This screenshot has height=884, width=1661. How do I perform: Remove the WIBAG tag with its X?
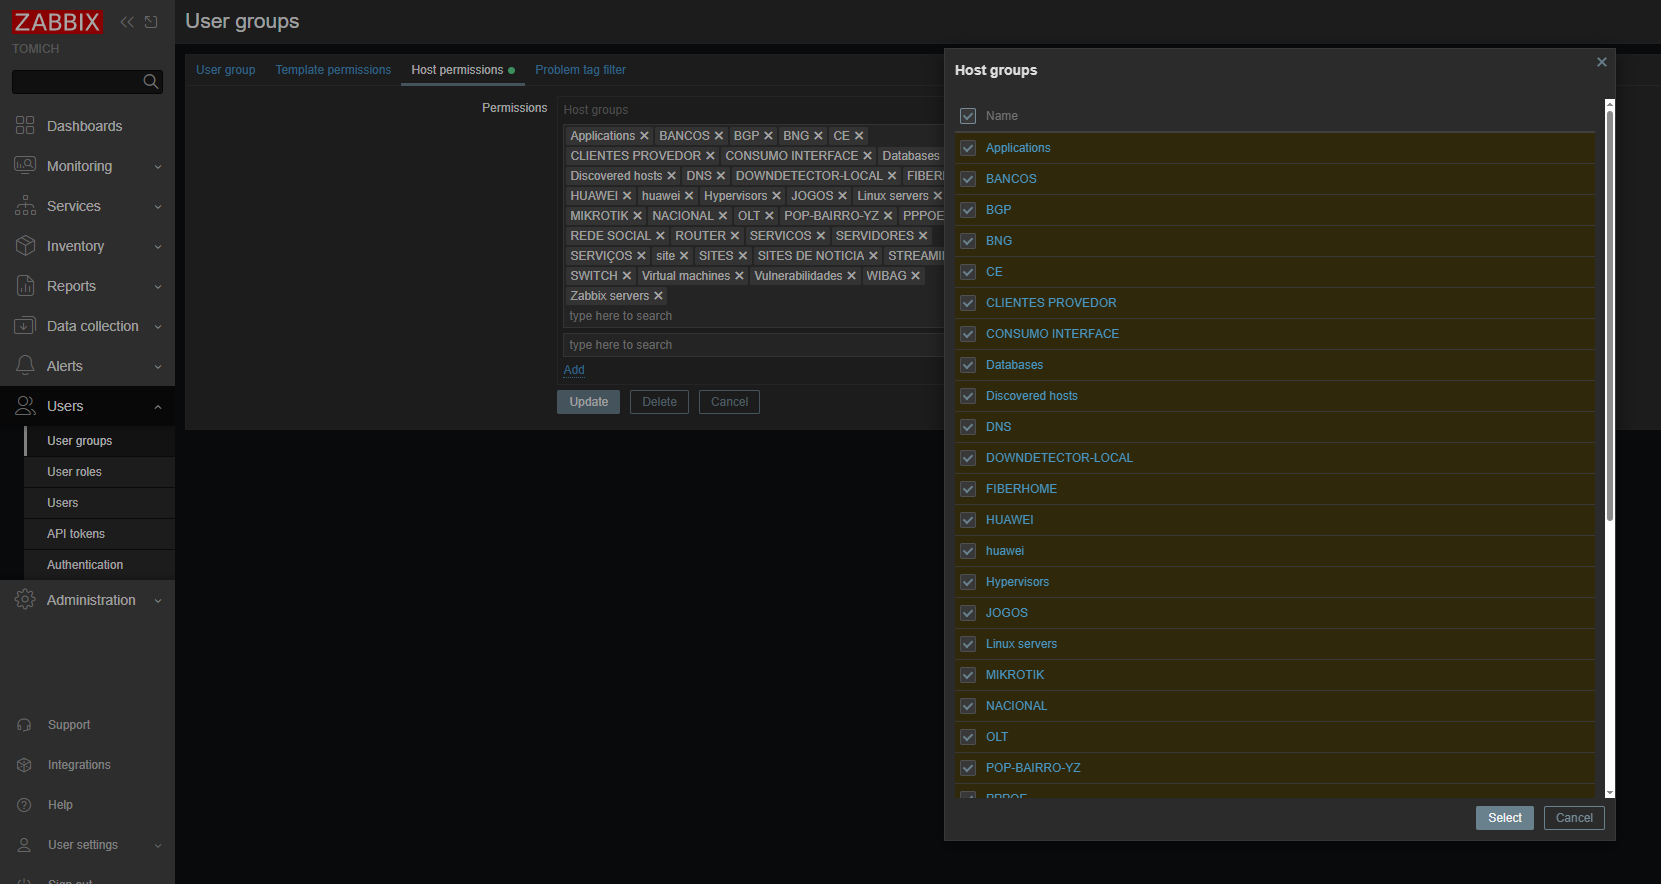(915, 276)
